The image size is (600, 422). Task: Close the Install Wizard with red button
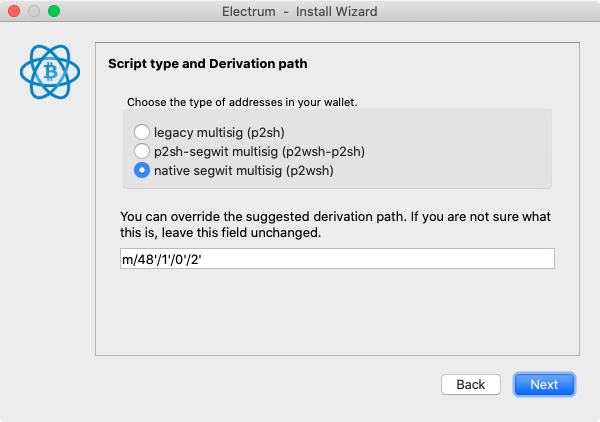point(14,11)
